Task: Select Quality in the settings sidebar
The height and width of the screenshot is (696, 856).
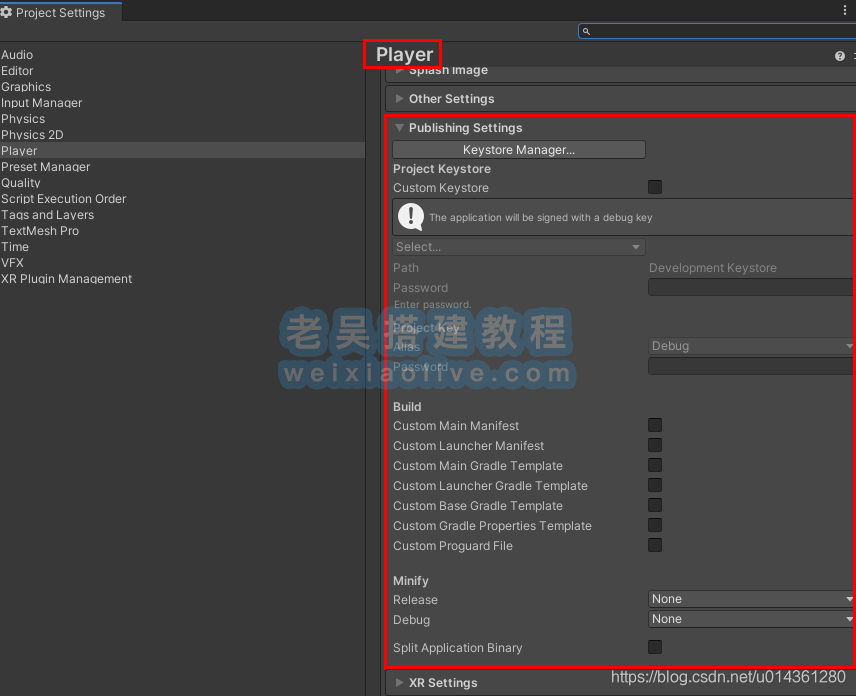Action: click(21, 182)
